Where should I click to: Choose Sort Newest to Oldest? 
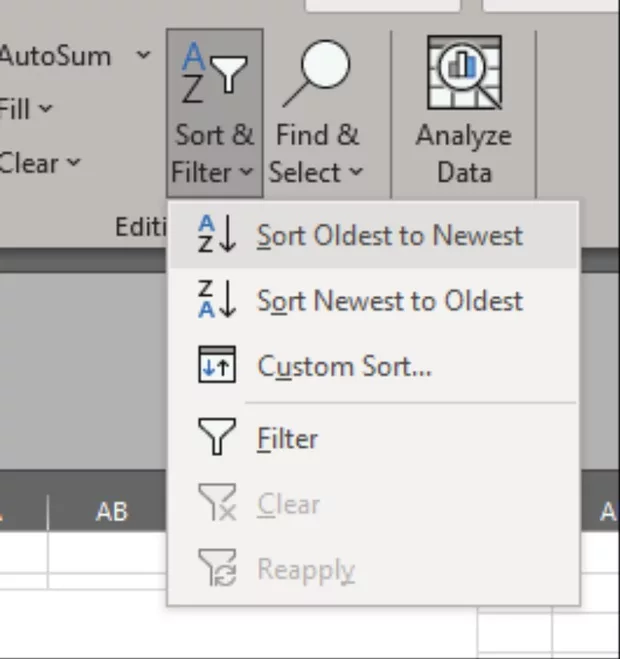389,301
